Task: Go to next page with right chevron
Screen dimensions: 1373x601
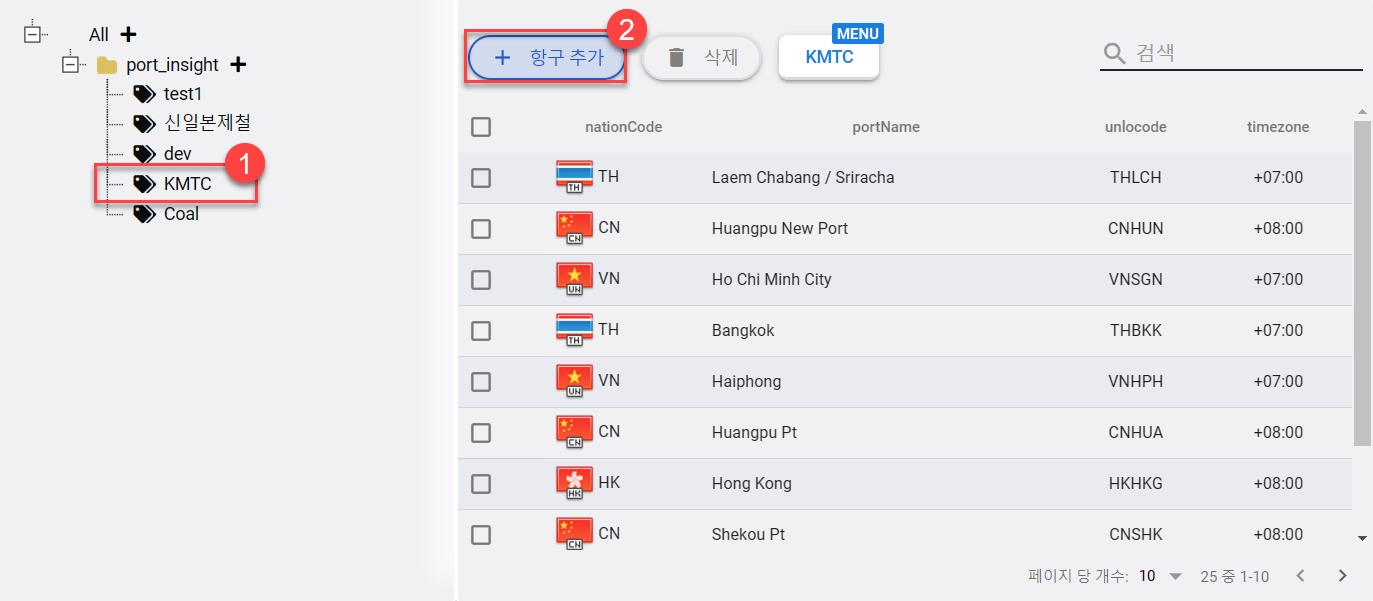Action: click(x=1343, y=576)
